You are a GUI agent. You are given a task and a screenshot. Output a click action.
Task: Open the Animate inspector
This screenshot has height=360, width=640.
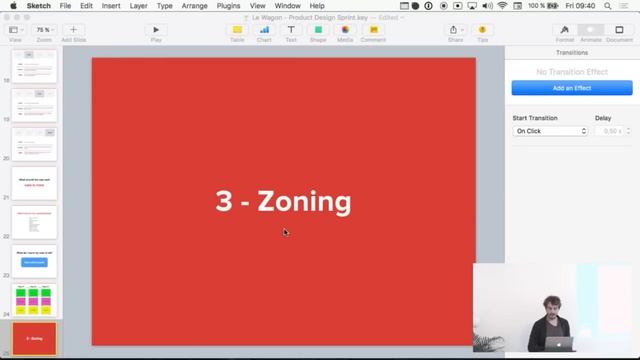(x=591, y=30)
